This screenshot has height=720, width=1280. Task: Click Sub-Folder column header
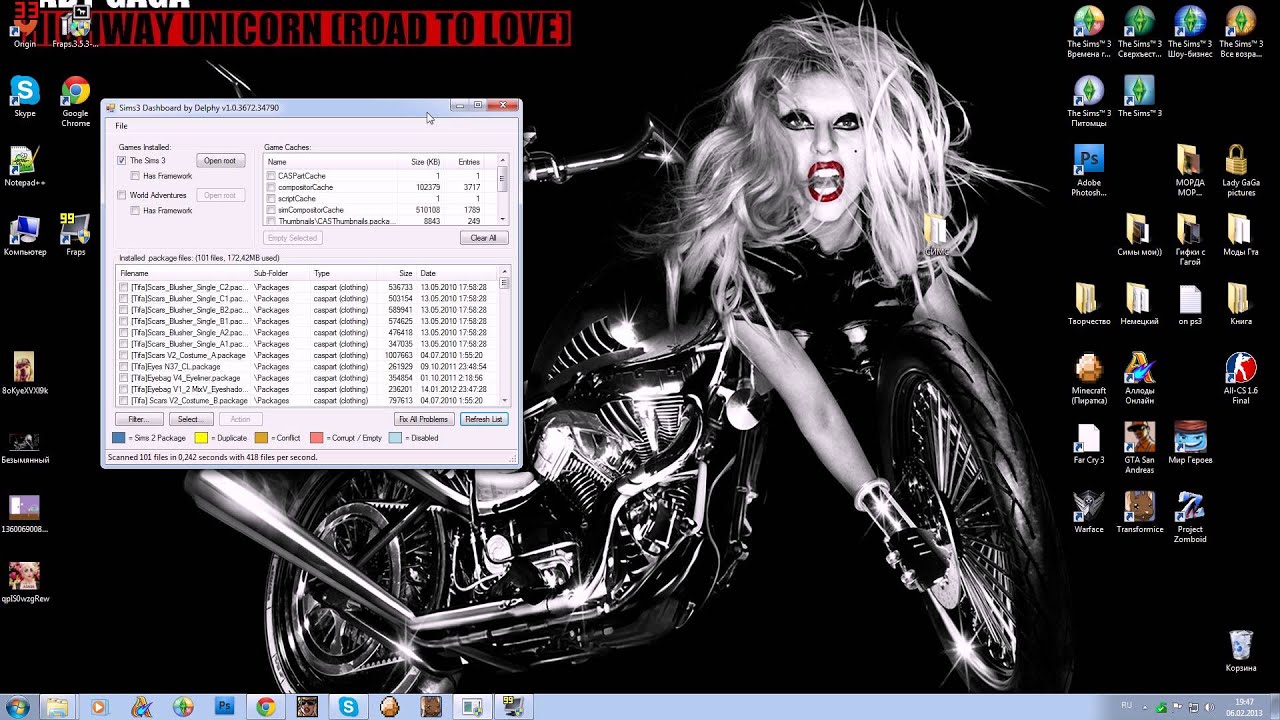point(280,273)
